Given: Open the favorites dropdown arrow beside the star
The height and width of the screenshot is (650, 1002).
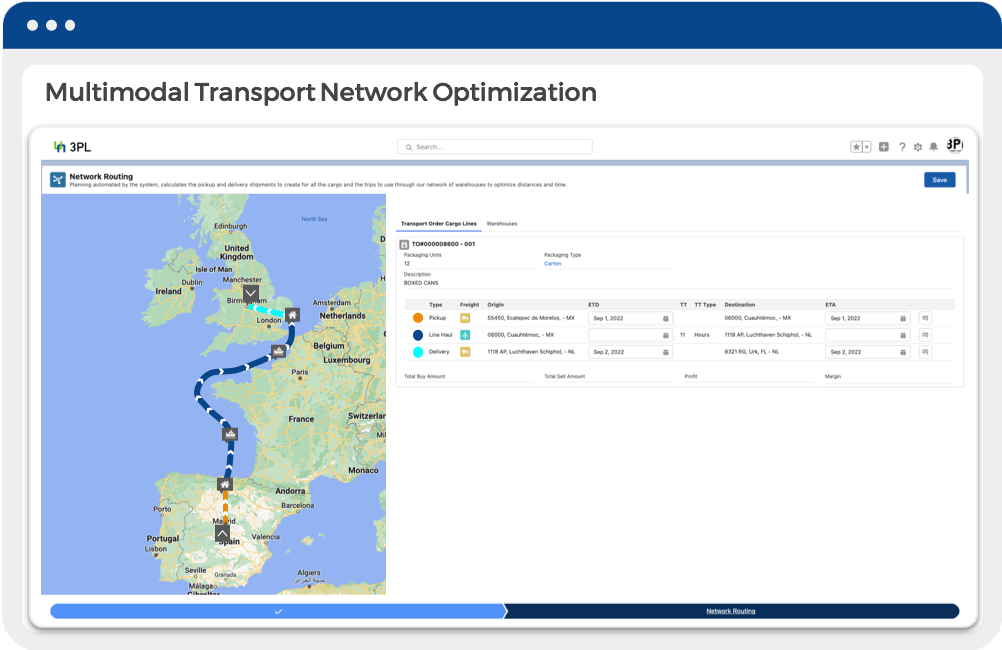Looking at the screenshot, I should [866, 146].
